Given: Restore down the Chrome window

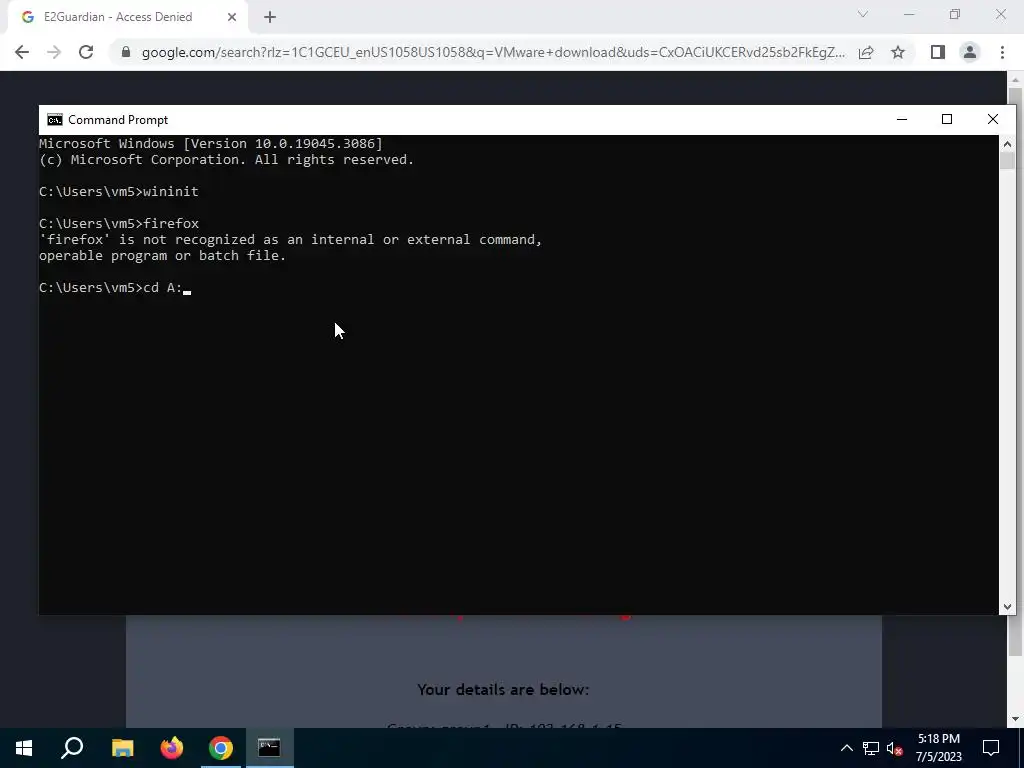Looking at the screenshot, I should click(x=955, y=14).
